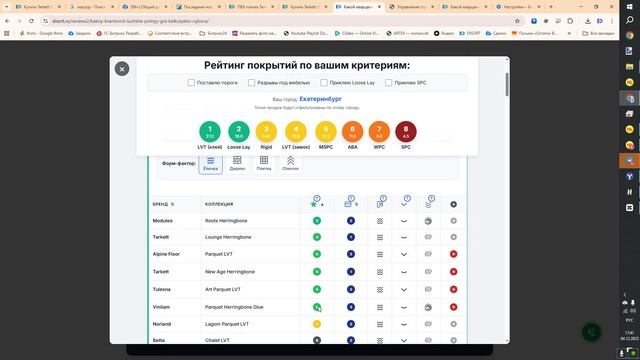640x360 pixels.
Task: Pick rank 5 MSPC circle
Action: (326, 132)
